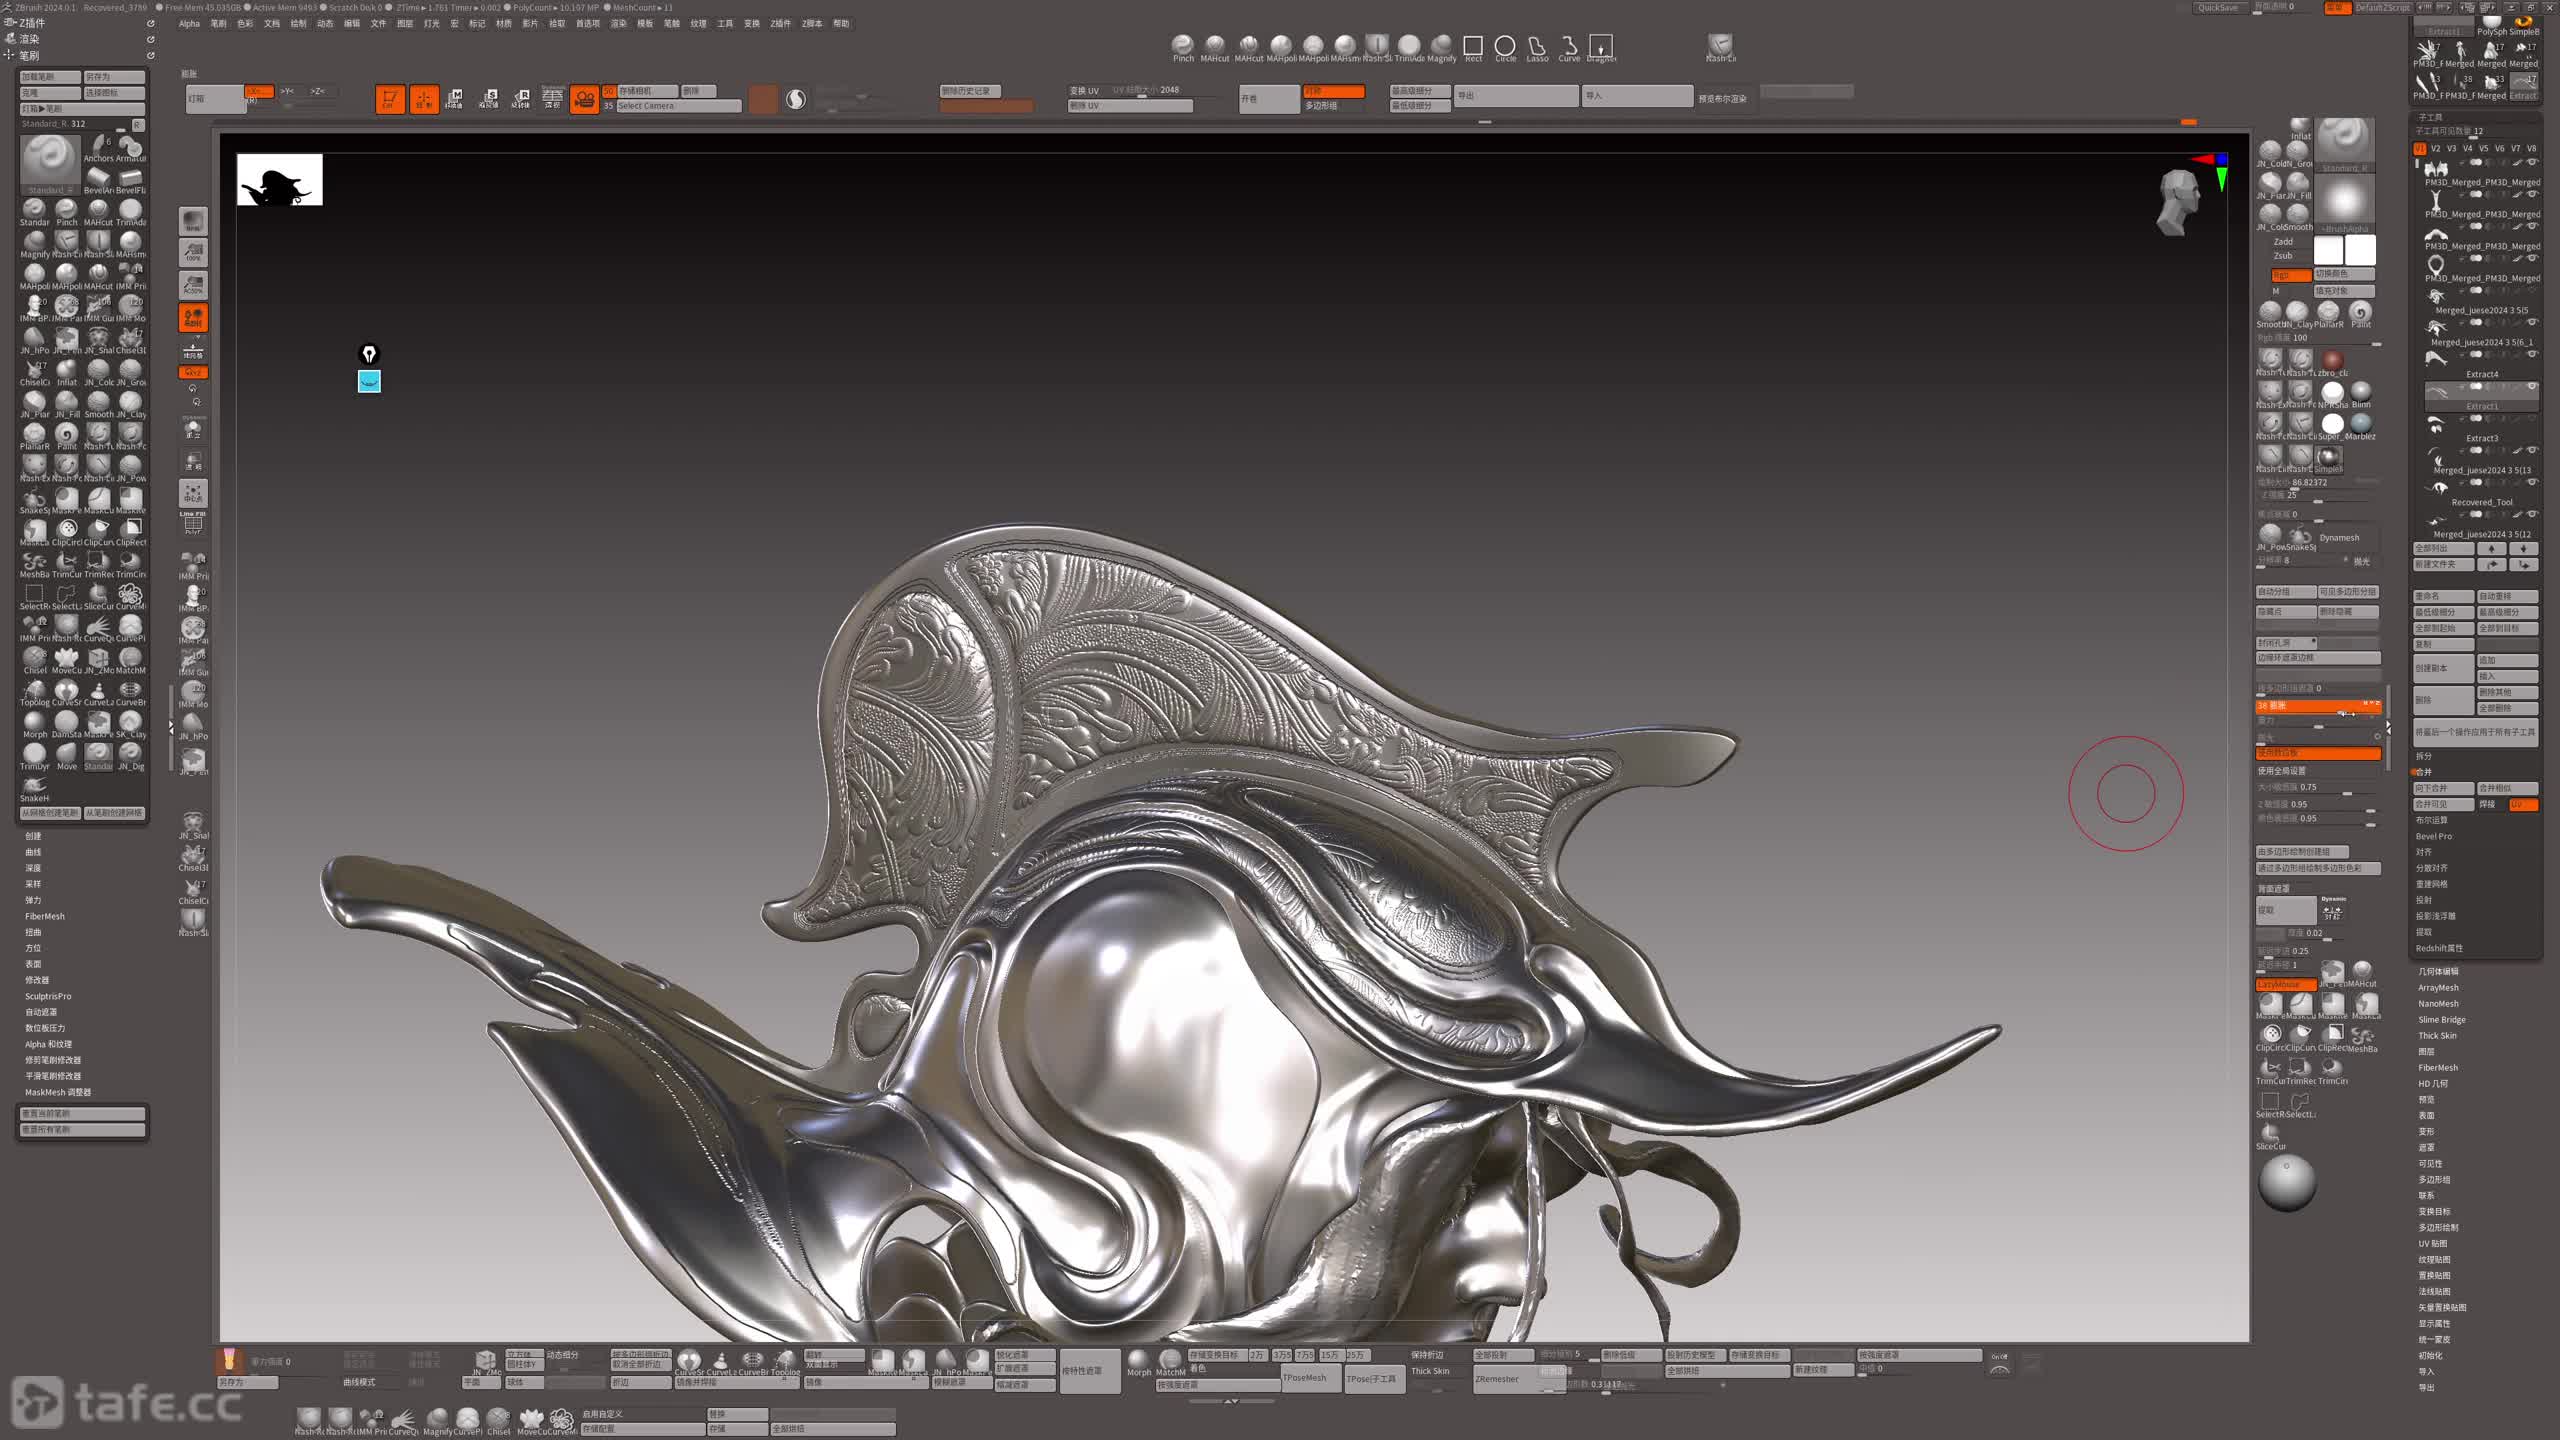Click the QuickSave button

2218,8
